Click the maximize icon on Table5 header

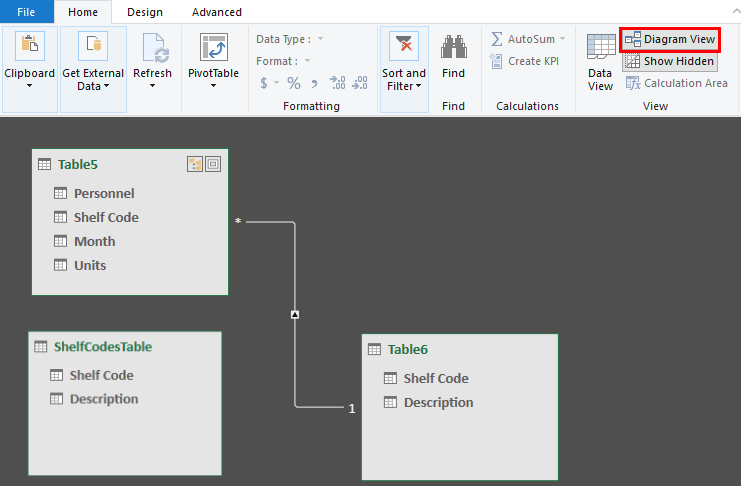[213, 164]
